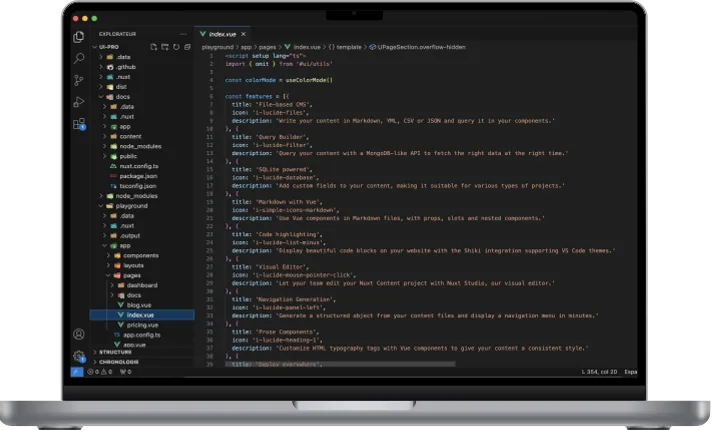The height and width of the screenshot is (430, 712).
Task: Click the TS icon beside app.config.ts
Action: pyautogui.click(x=117, y=335)
